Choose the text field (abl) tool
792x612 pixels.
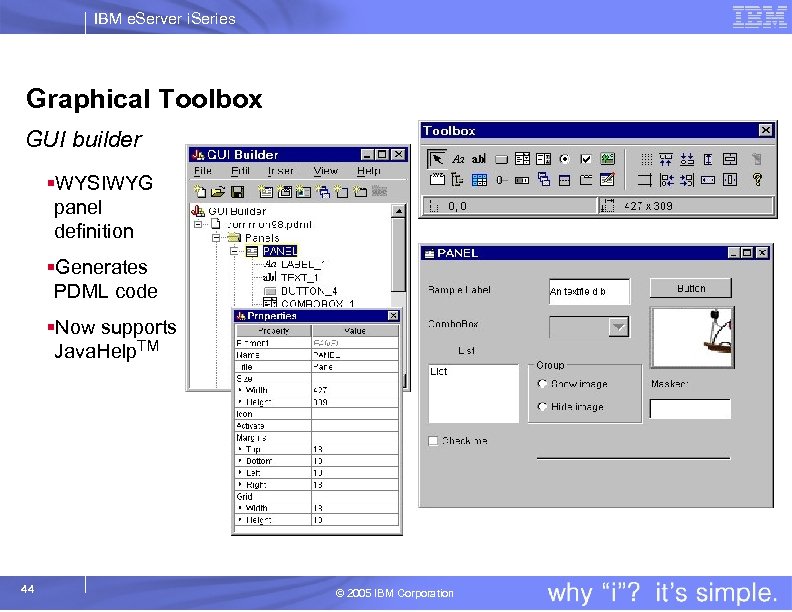point(479,160)
